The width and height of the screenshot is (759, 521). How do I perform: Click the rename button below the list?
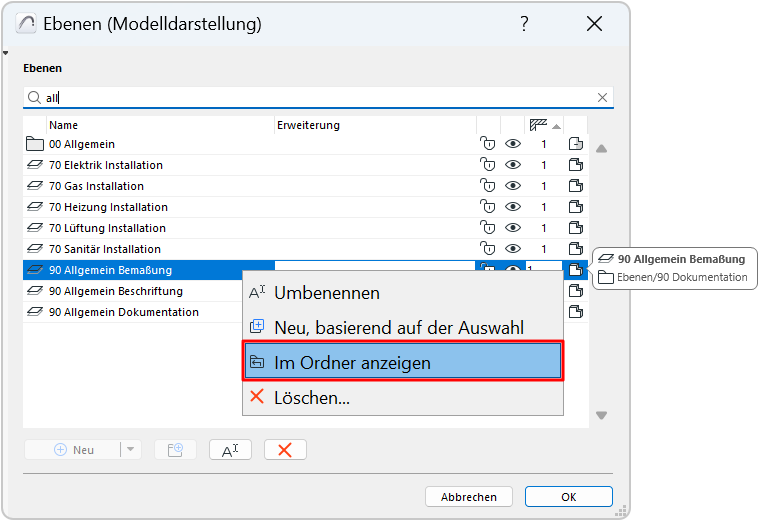(x=230, y=450)
